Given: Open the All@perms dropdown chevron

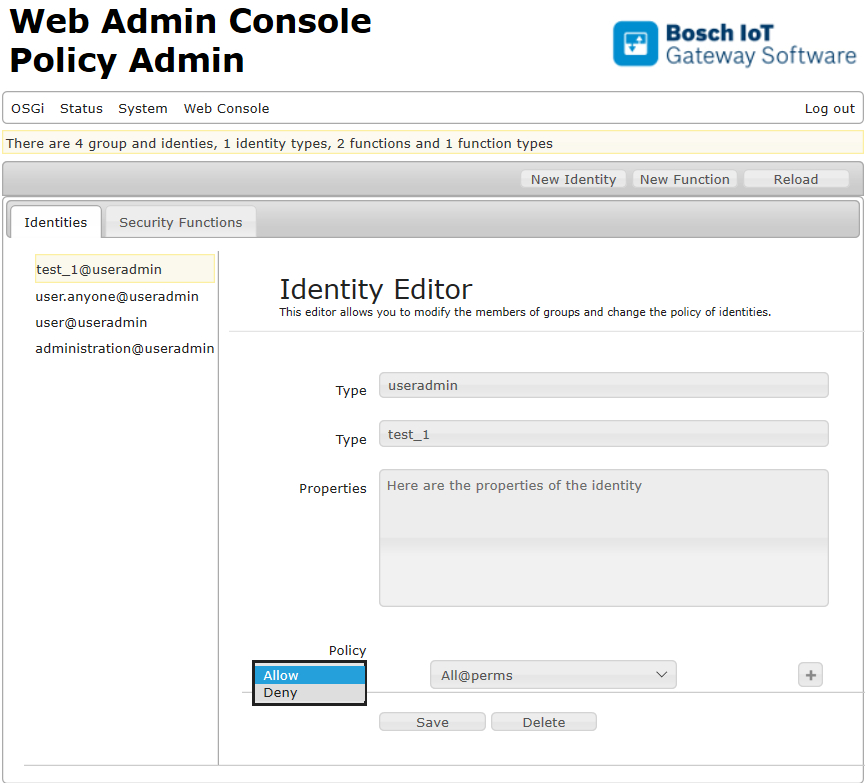Looking at the screenshot, I should [661, 674].
